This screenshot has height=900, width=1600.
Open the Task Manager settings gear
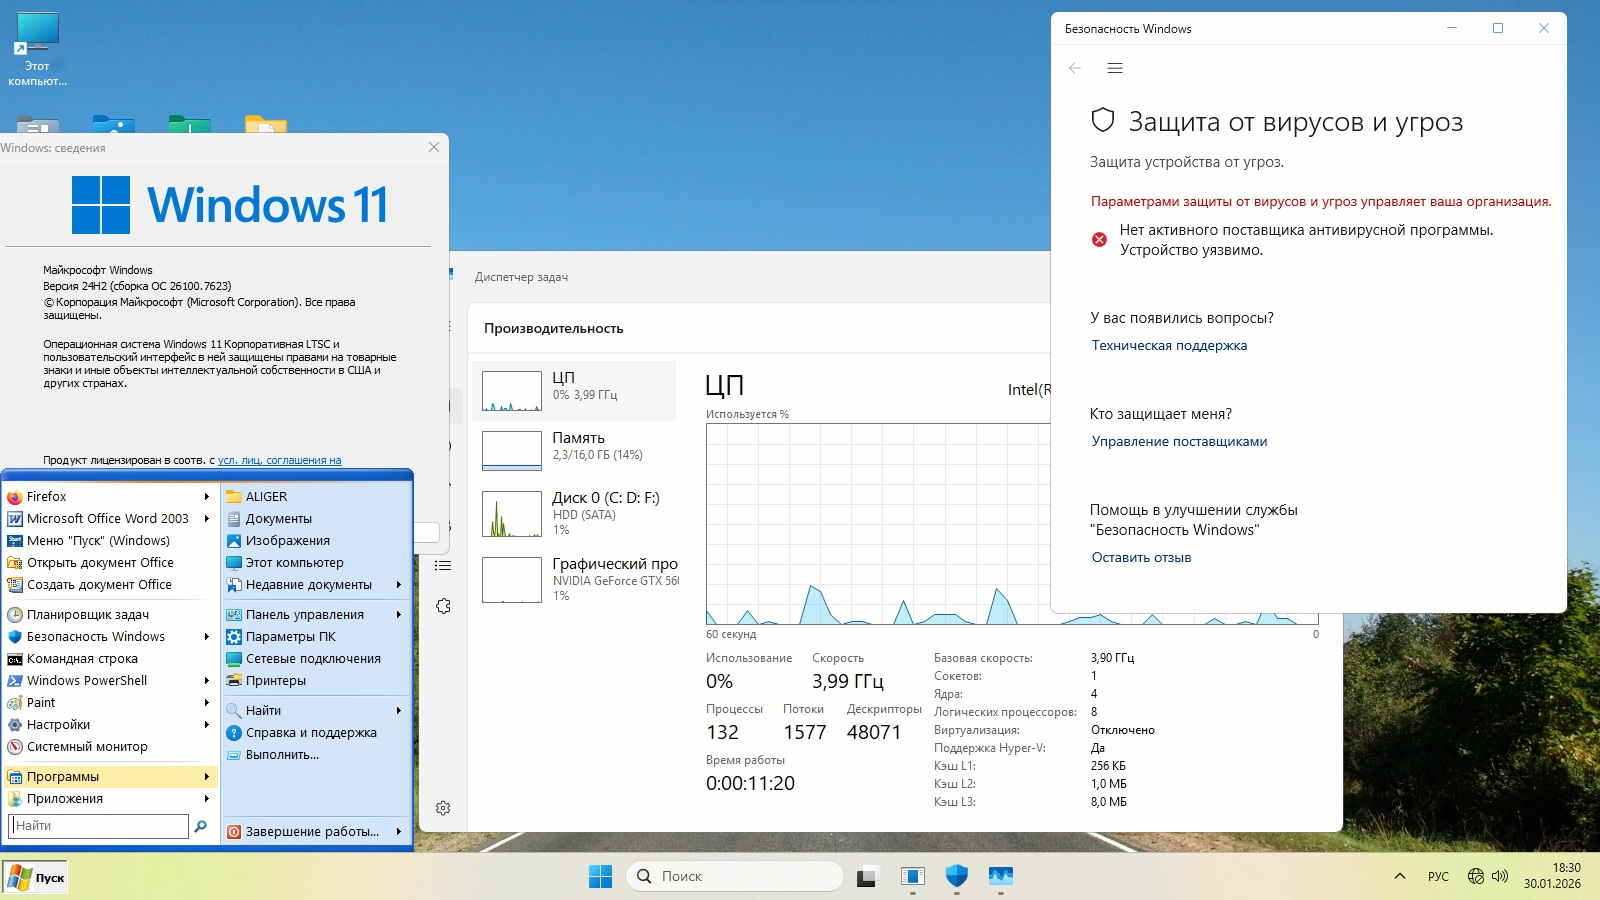pyautogui.click(x=443, y=808)
